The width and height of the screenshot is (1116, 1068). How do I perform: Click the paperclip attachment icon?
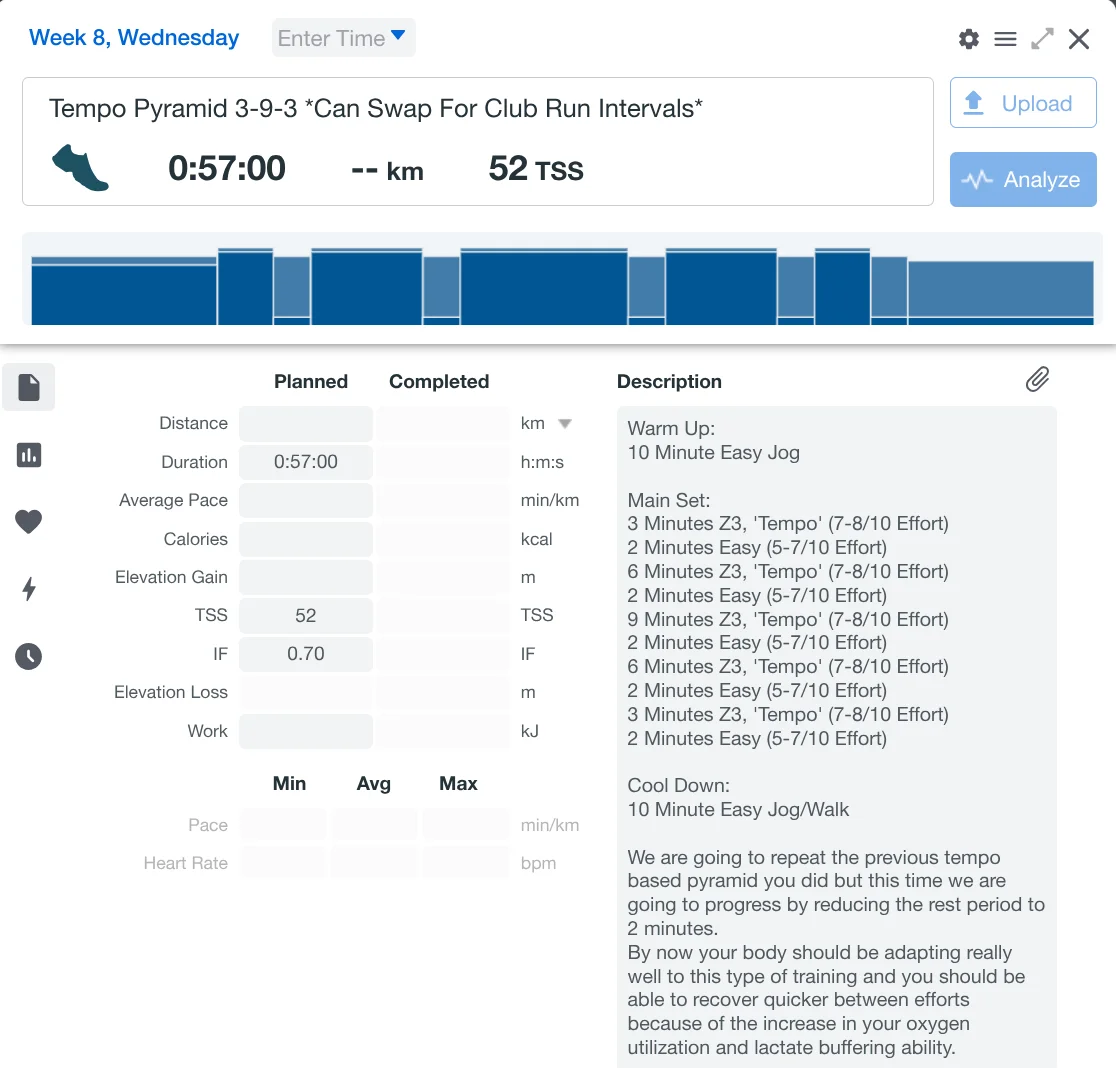(x=1038, y=379)
